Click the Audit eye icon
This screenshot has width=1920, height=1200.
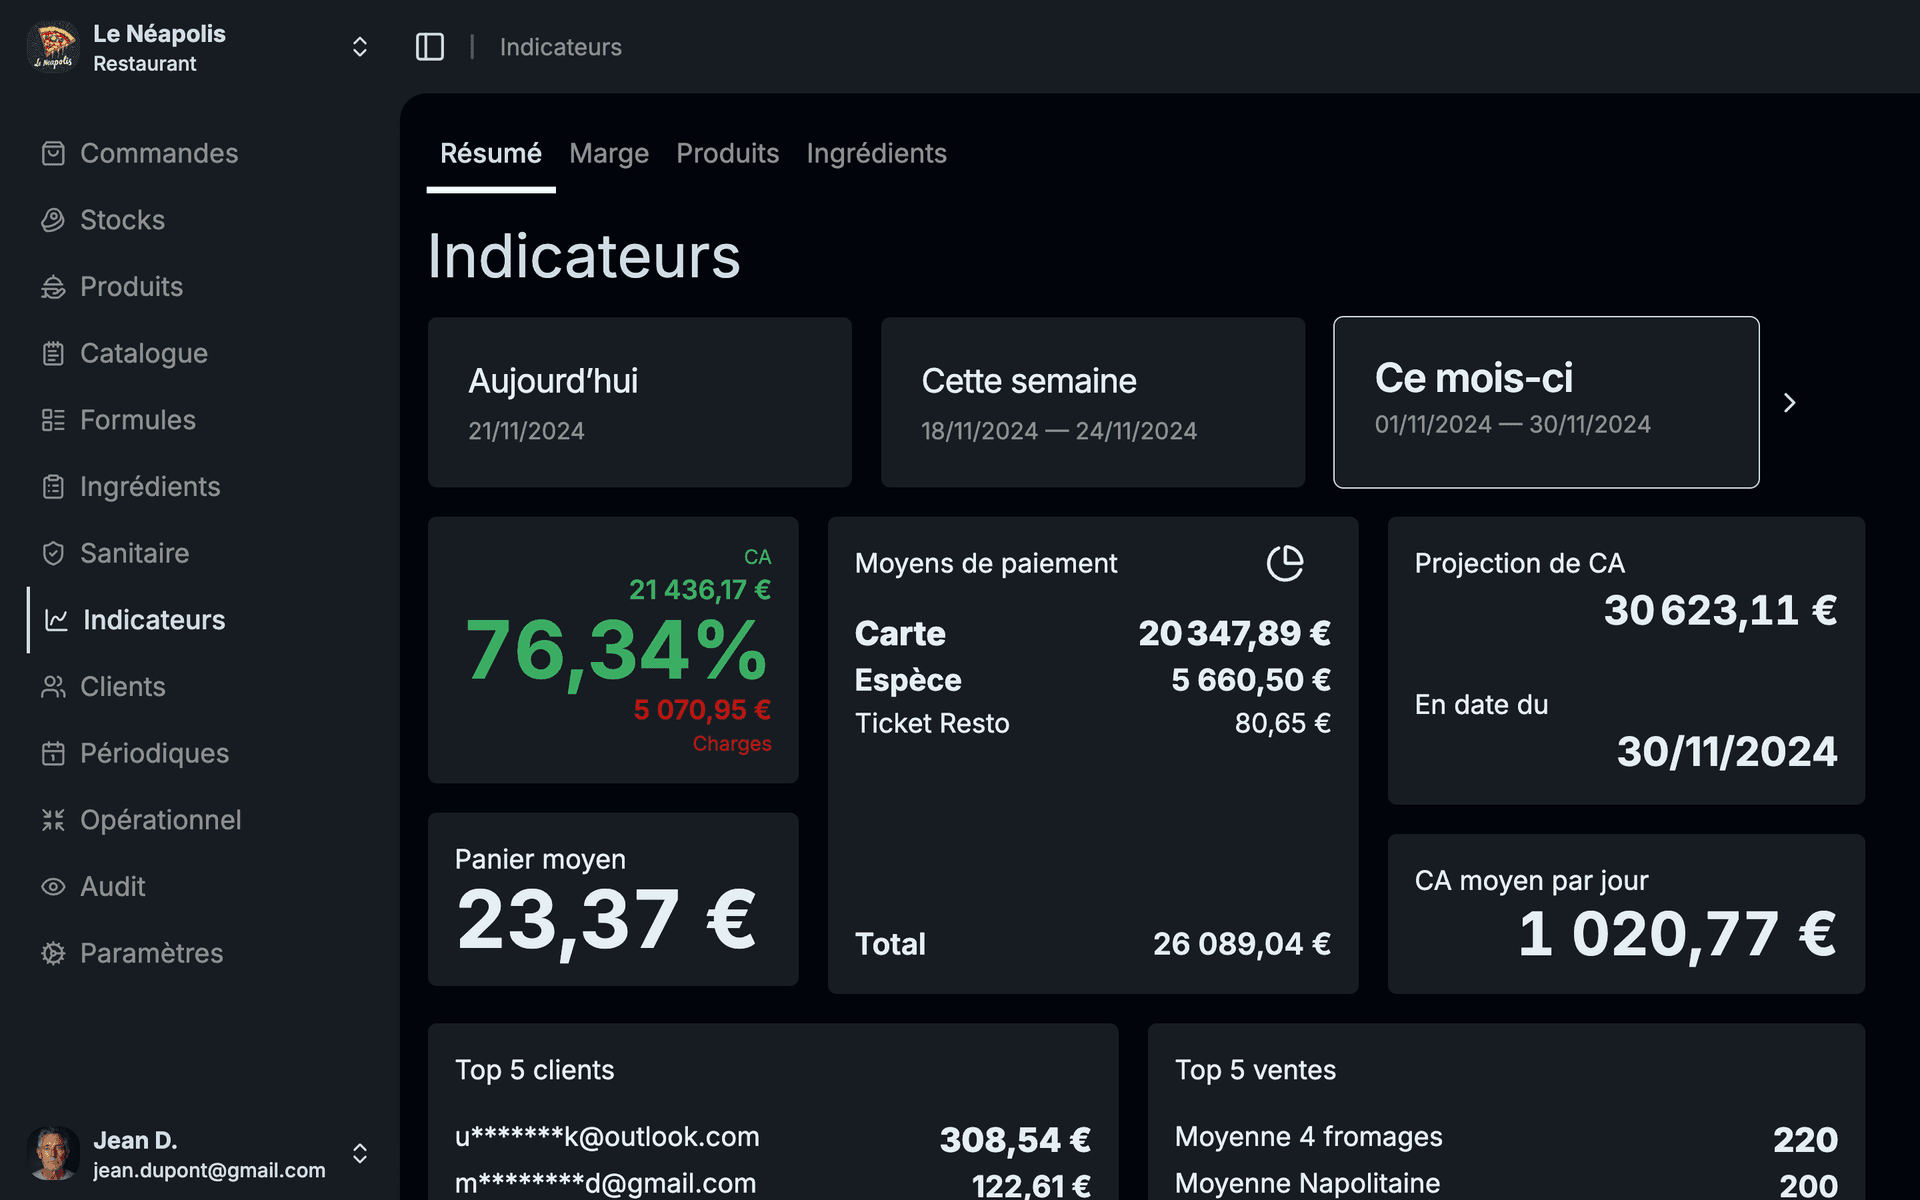[x=53, y=887]
